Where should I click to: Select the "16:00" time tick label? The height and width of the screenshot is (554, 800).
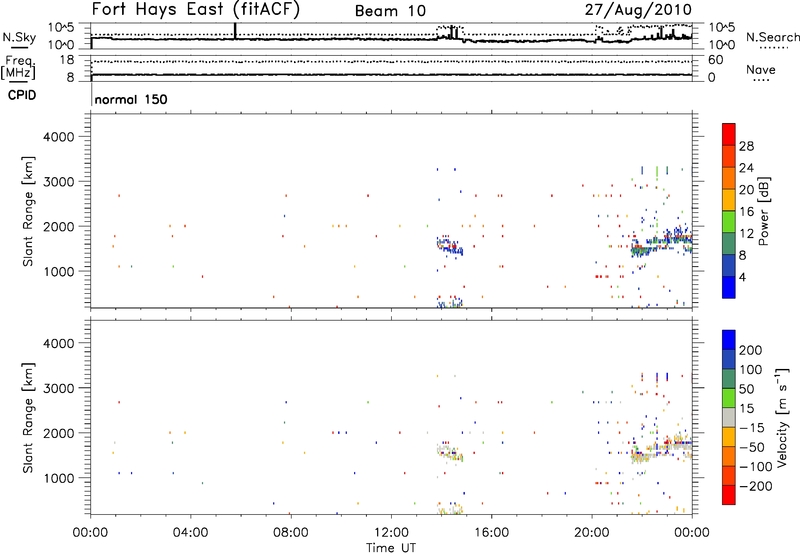(491, 533)
